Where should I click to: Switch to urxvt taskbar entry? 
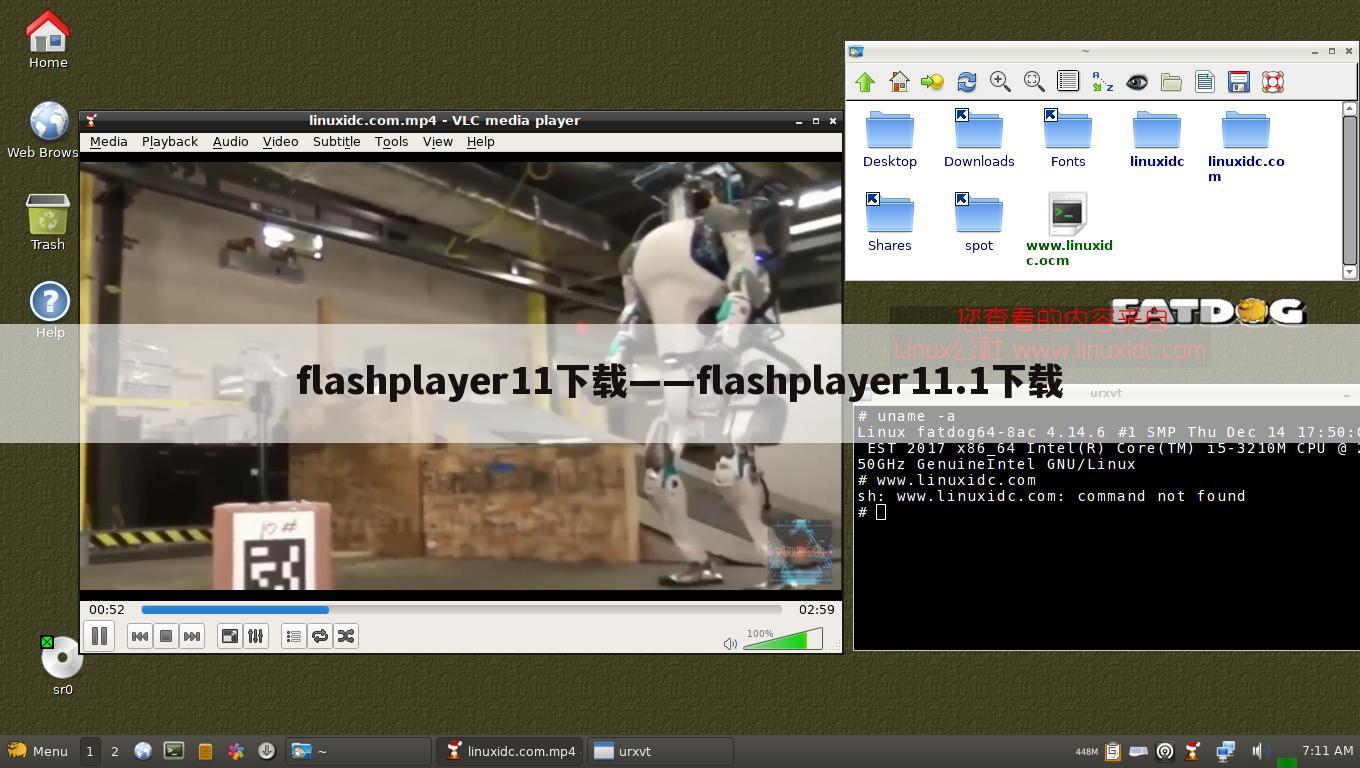coord(660,751)
